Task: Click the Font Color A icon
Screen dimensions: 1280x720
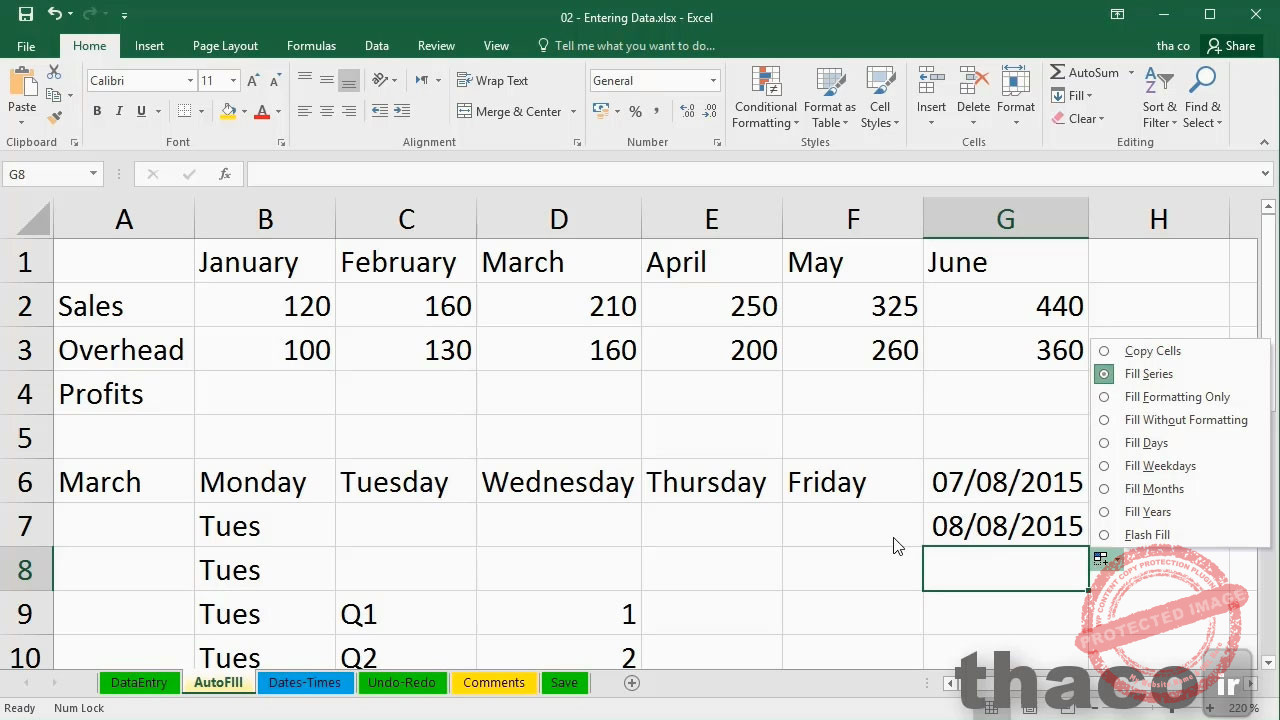Action: point(262,111)
